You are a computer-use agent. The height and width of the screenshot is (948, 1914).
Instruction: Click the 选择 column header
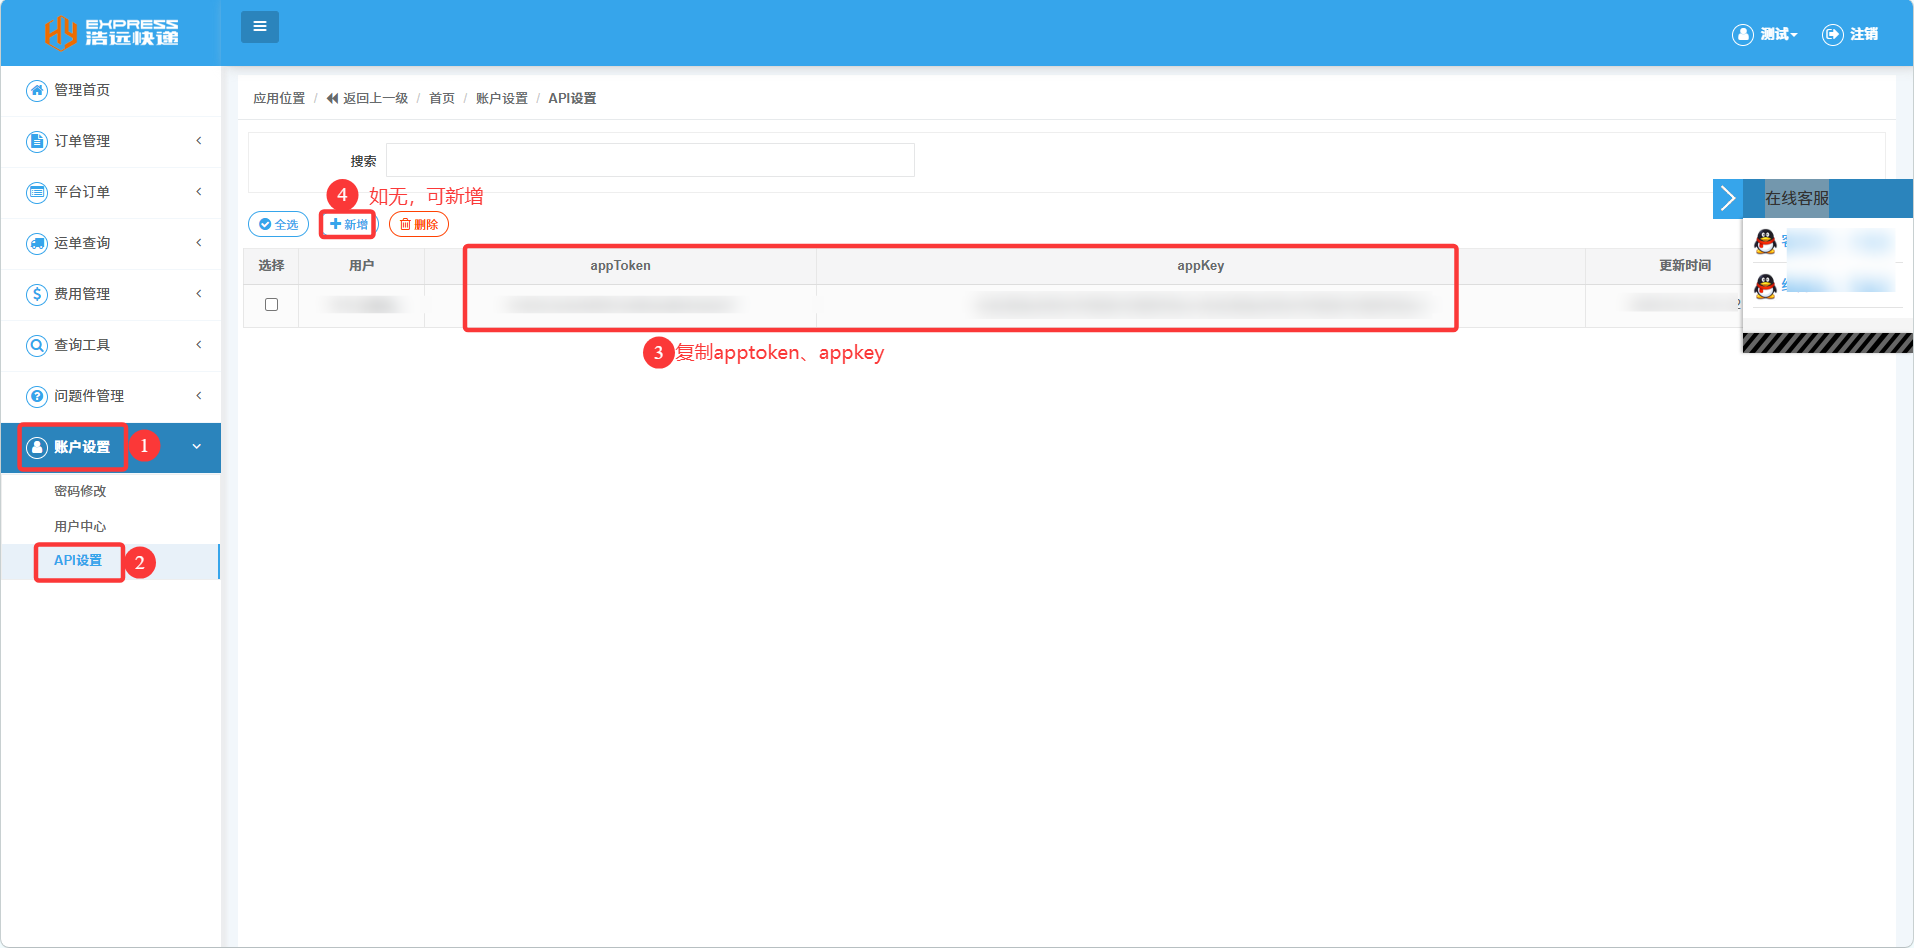271,266
